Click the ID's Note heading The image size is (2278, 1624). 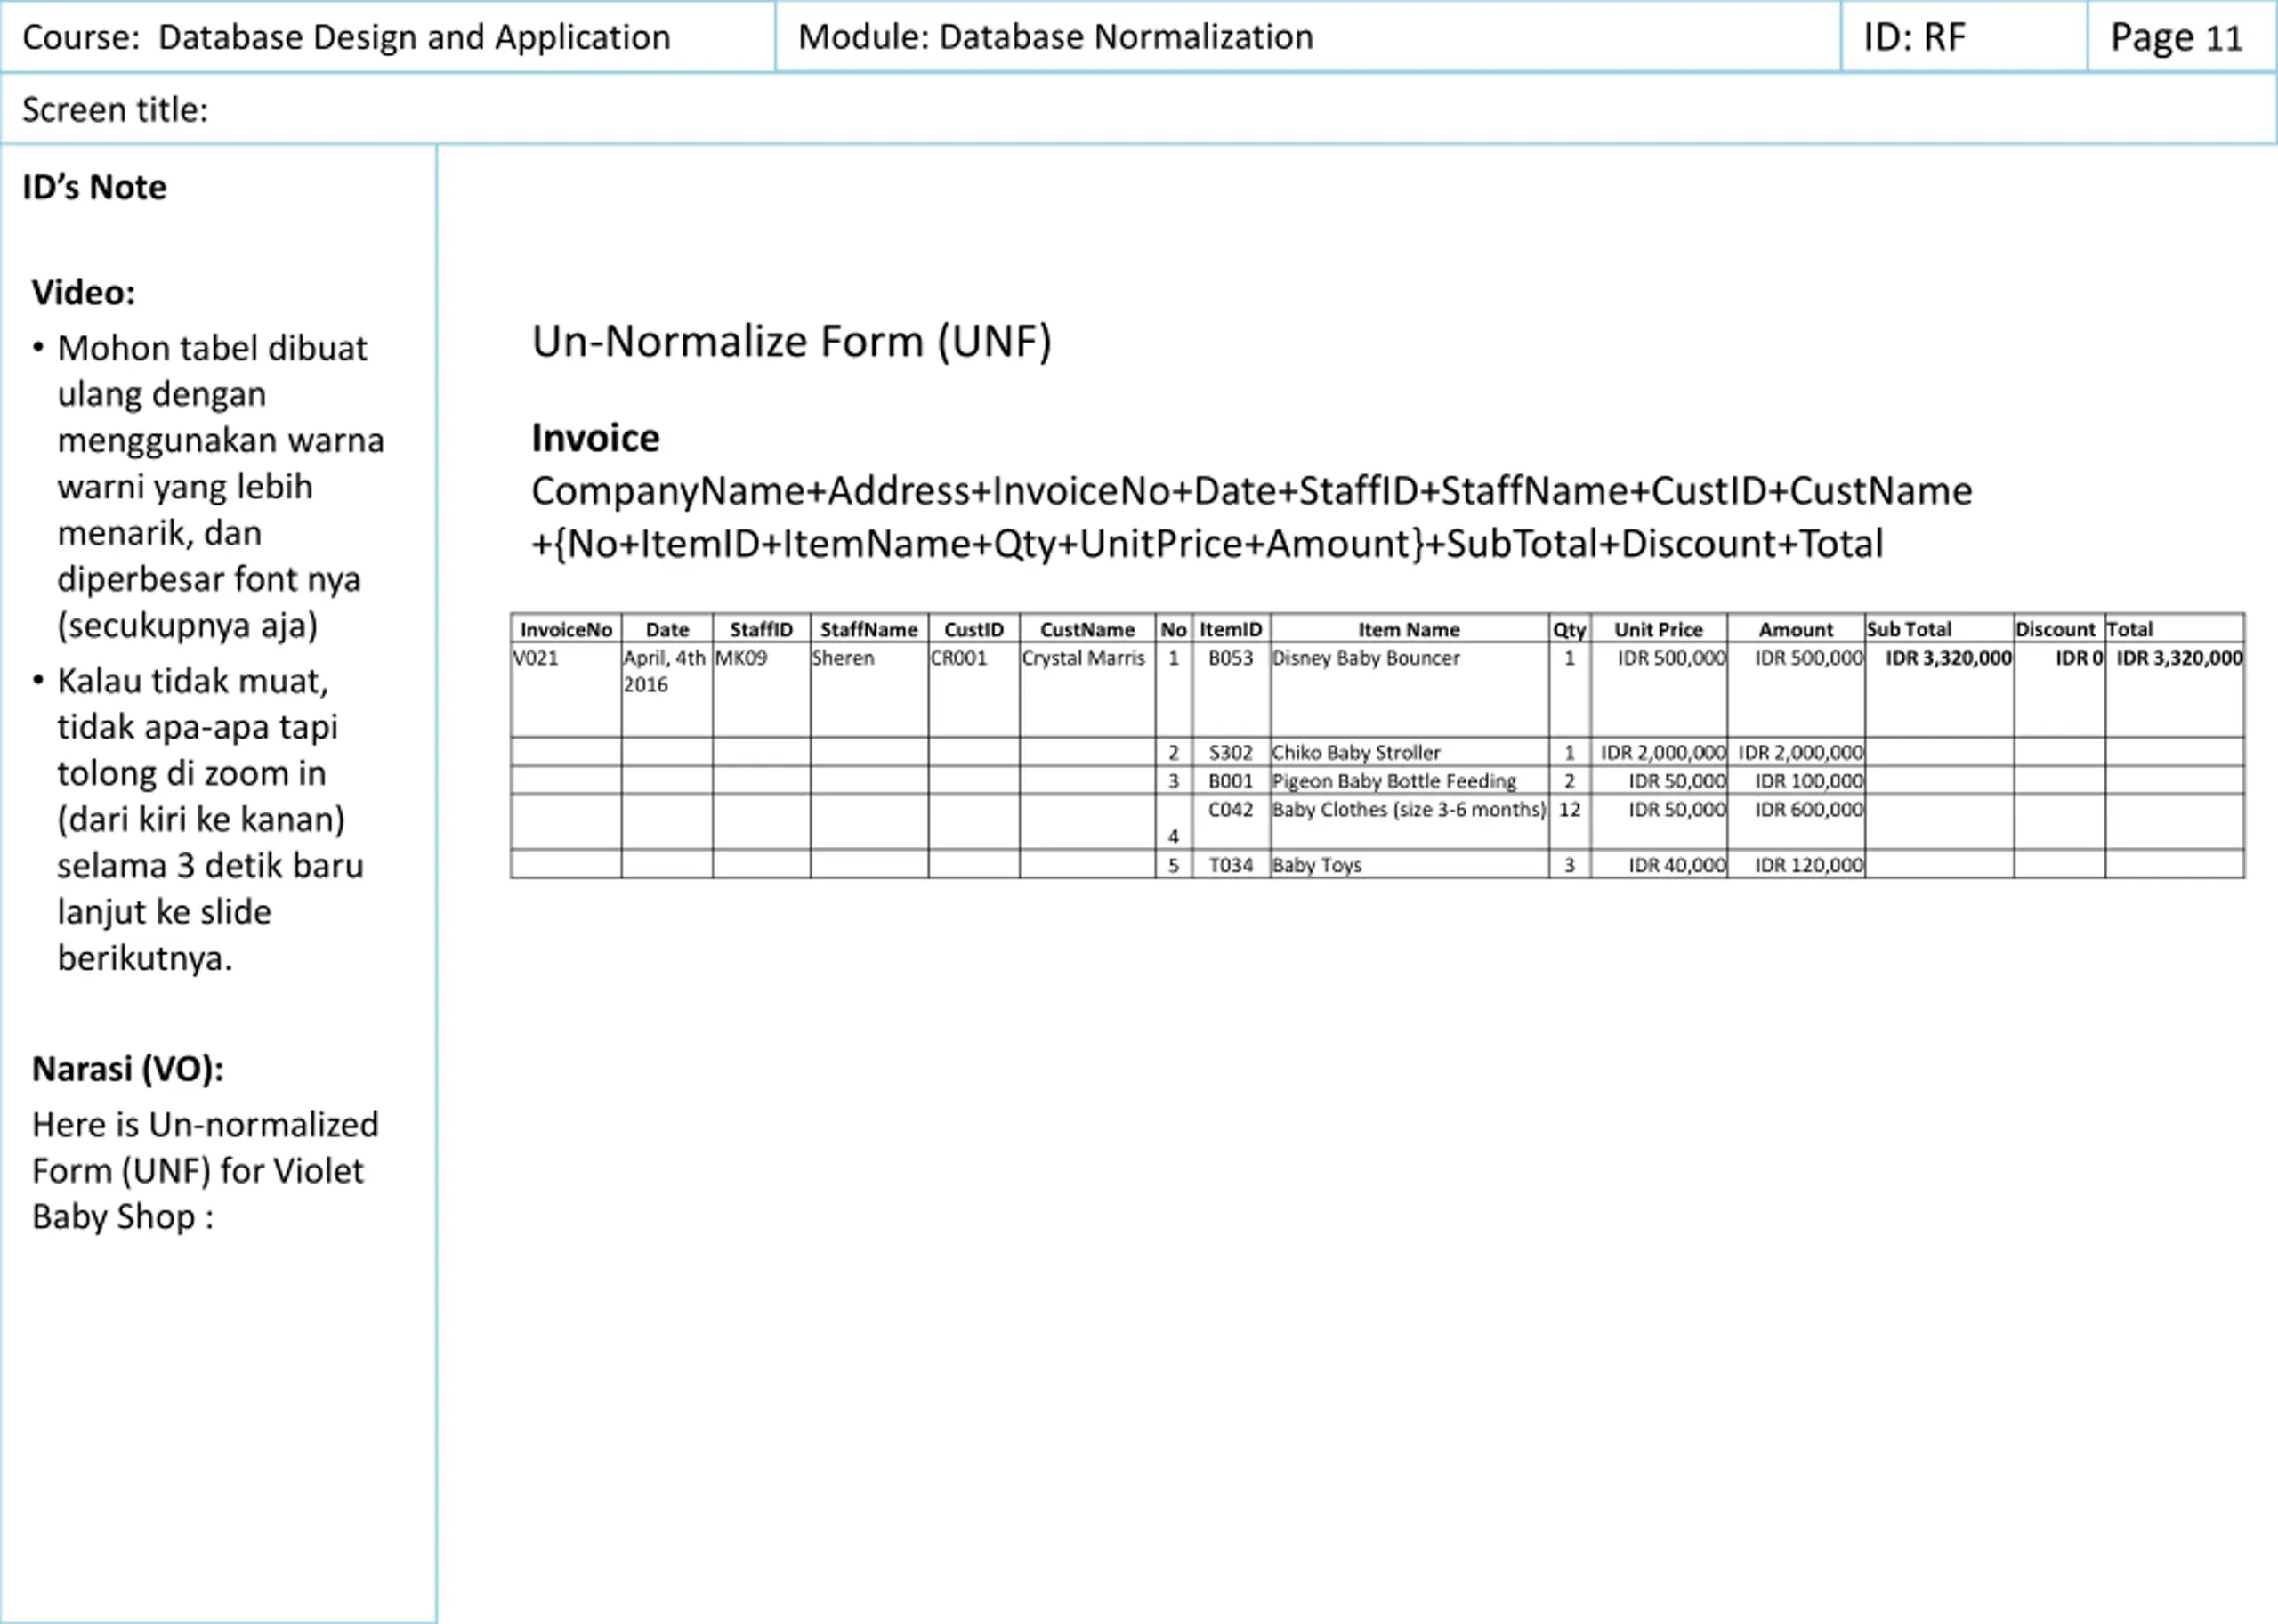(94, 187)
